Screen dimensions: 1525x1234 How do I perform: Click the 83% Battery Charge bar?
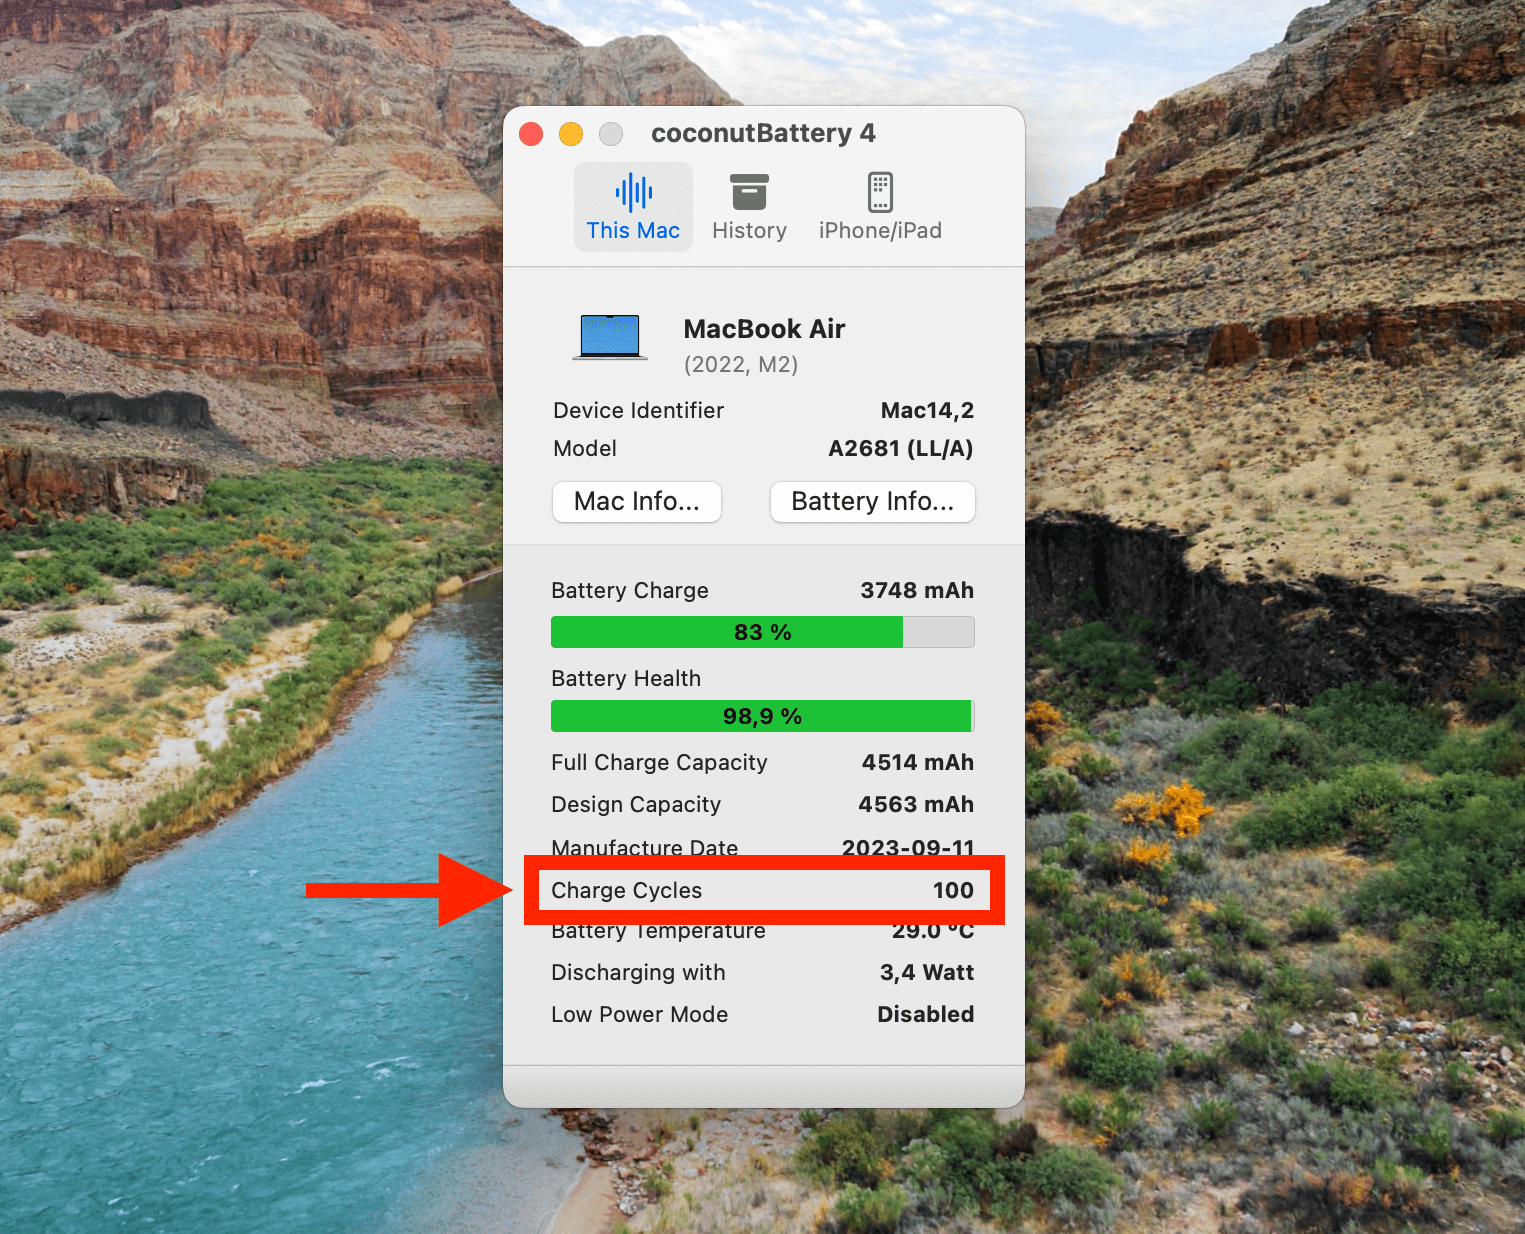tap(762, 632)
